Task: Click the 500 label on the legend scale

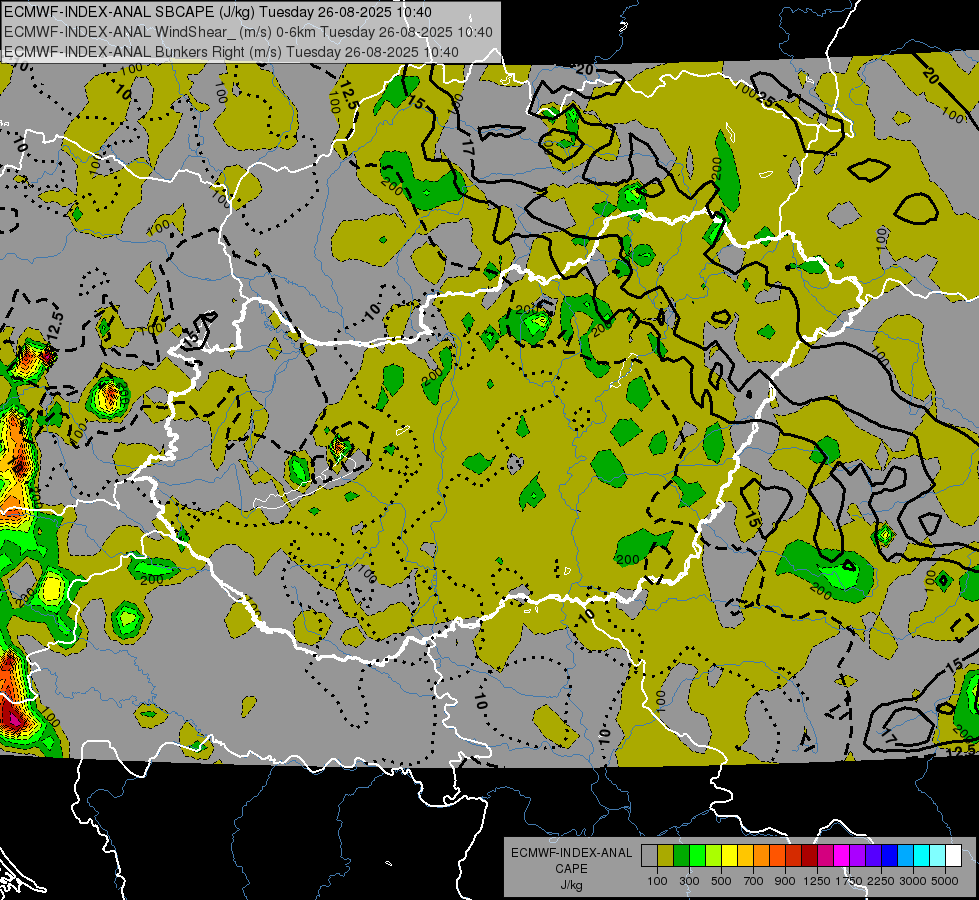Action: pyautogui.click(x=721, y=881)
